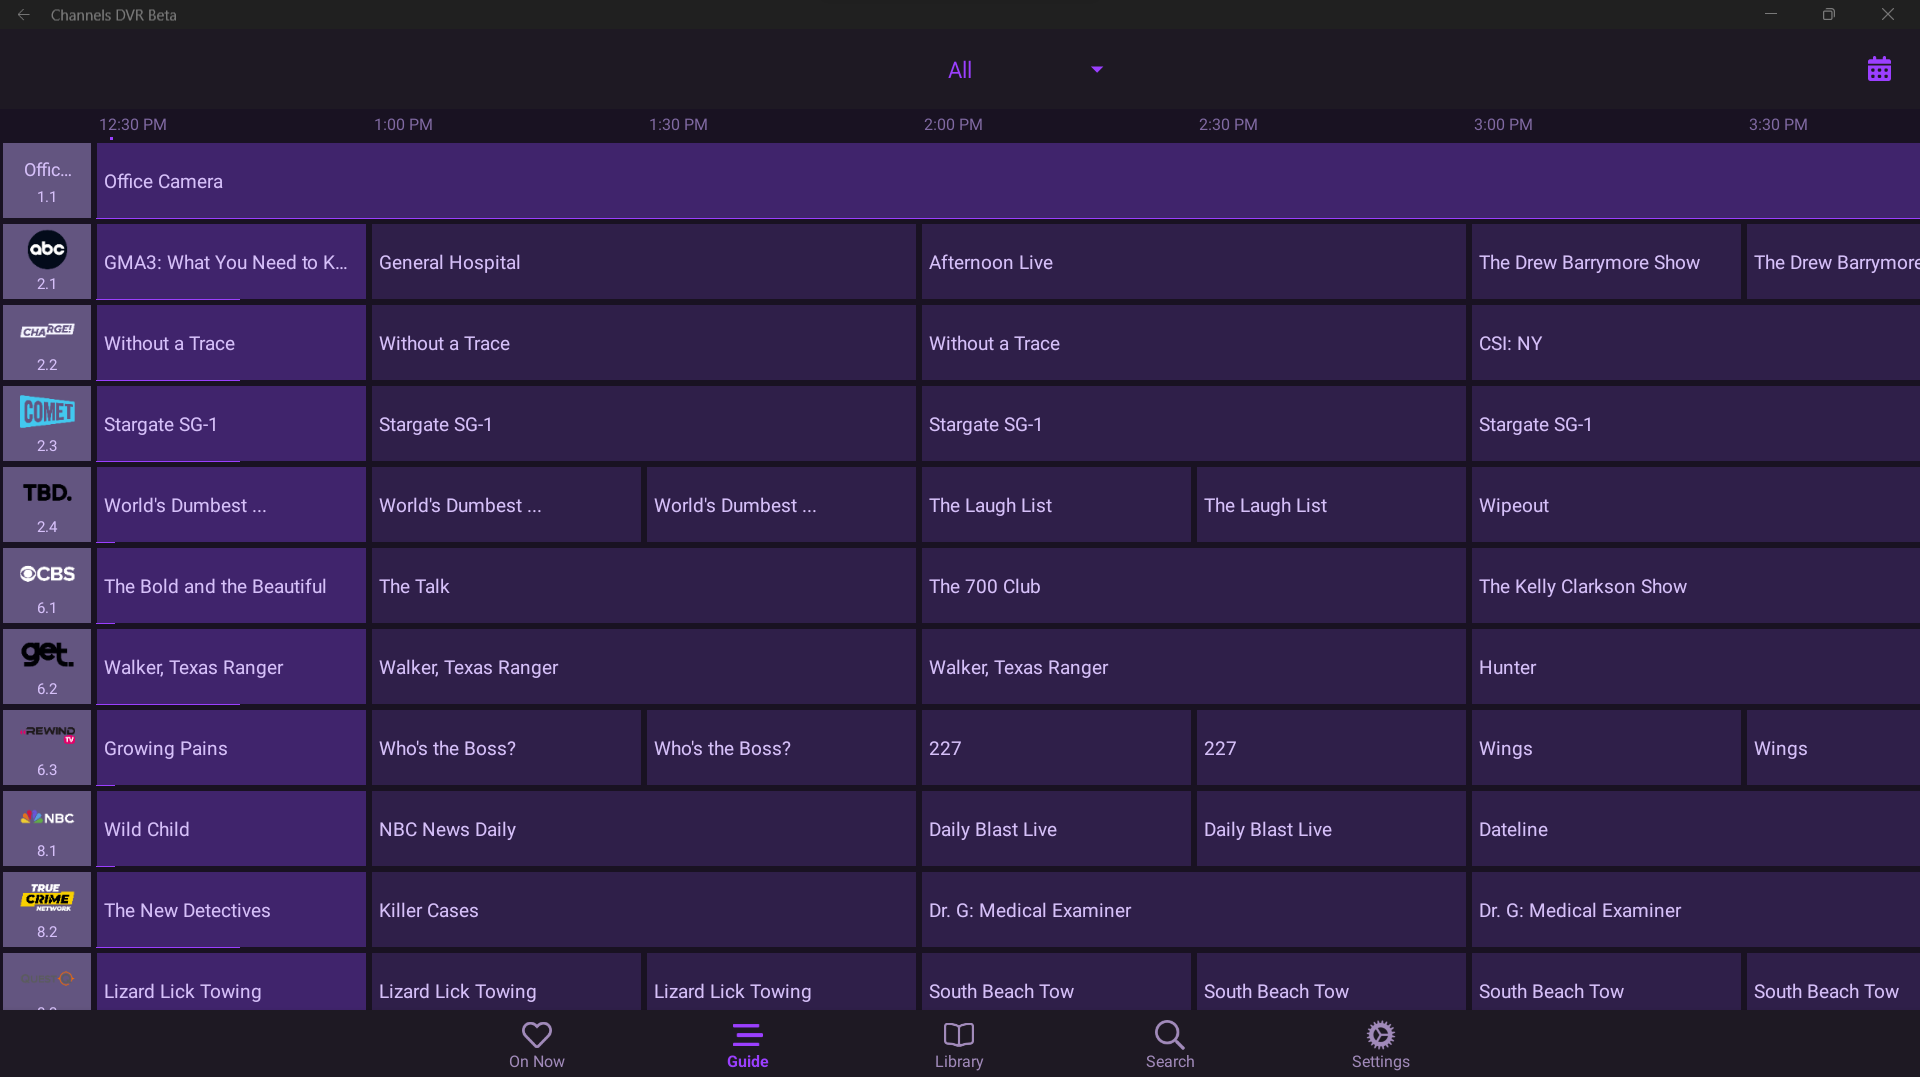Open the calendar date picker icon
The image size is (1920, 1077).
1878,69
